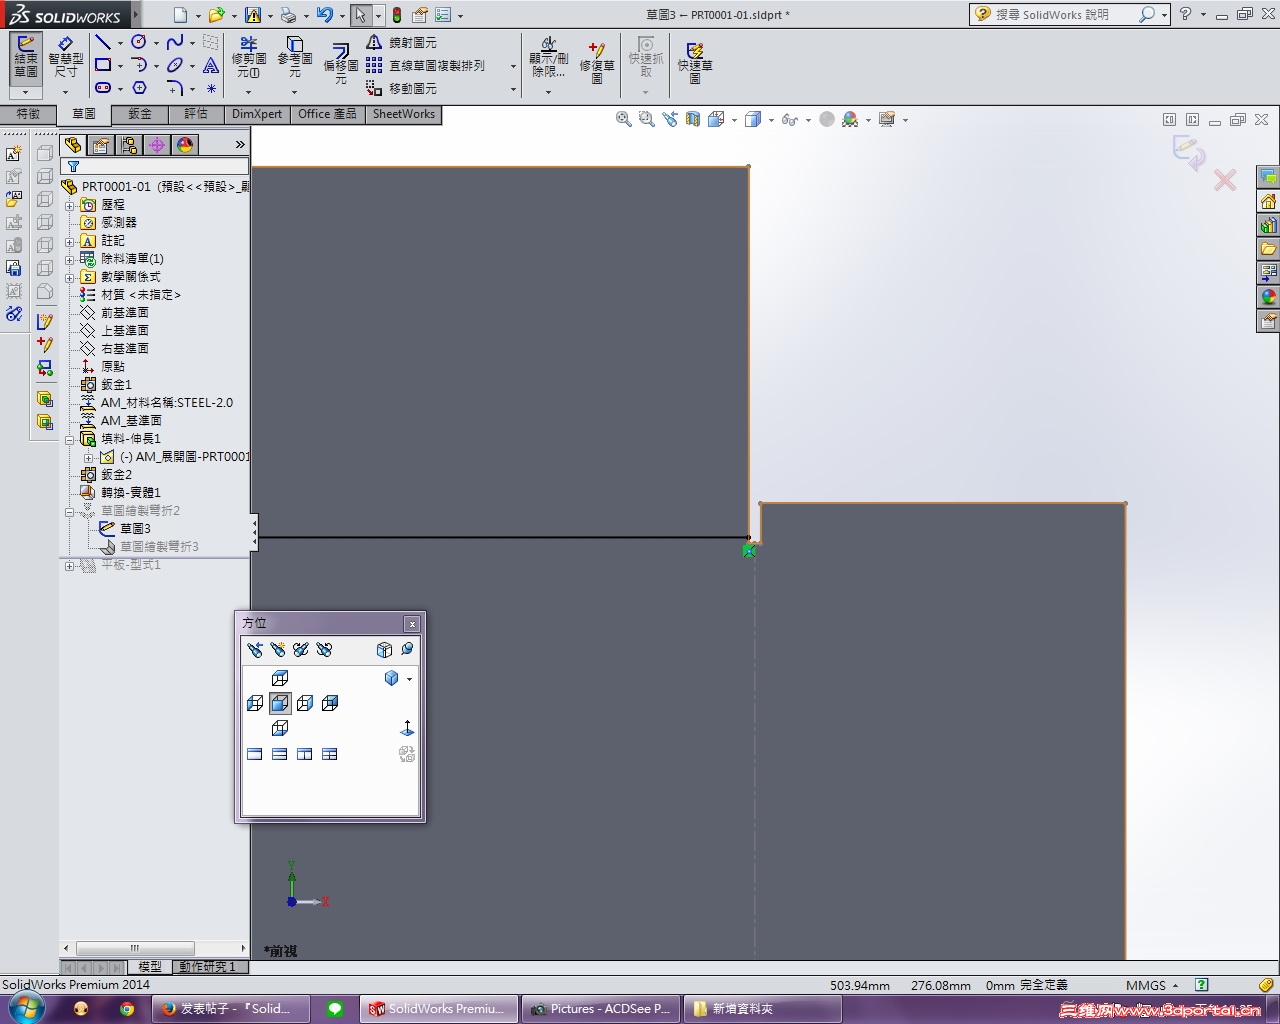This screenshot has width=1280, height=1024.
Task: Select the front view cube in 方位 dialog
Action: [x=280, y=703]
